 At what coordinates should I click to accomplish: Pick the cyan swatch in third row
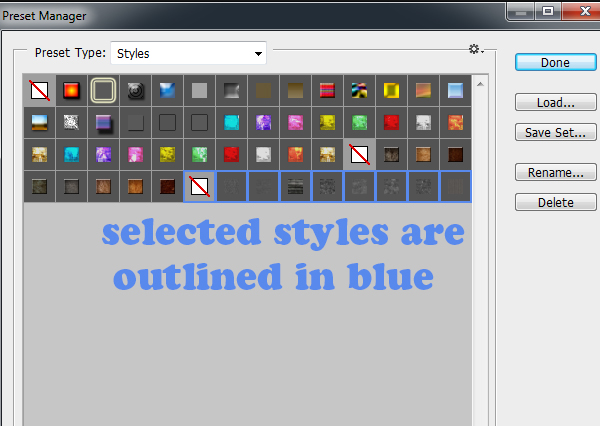[72, 155]
